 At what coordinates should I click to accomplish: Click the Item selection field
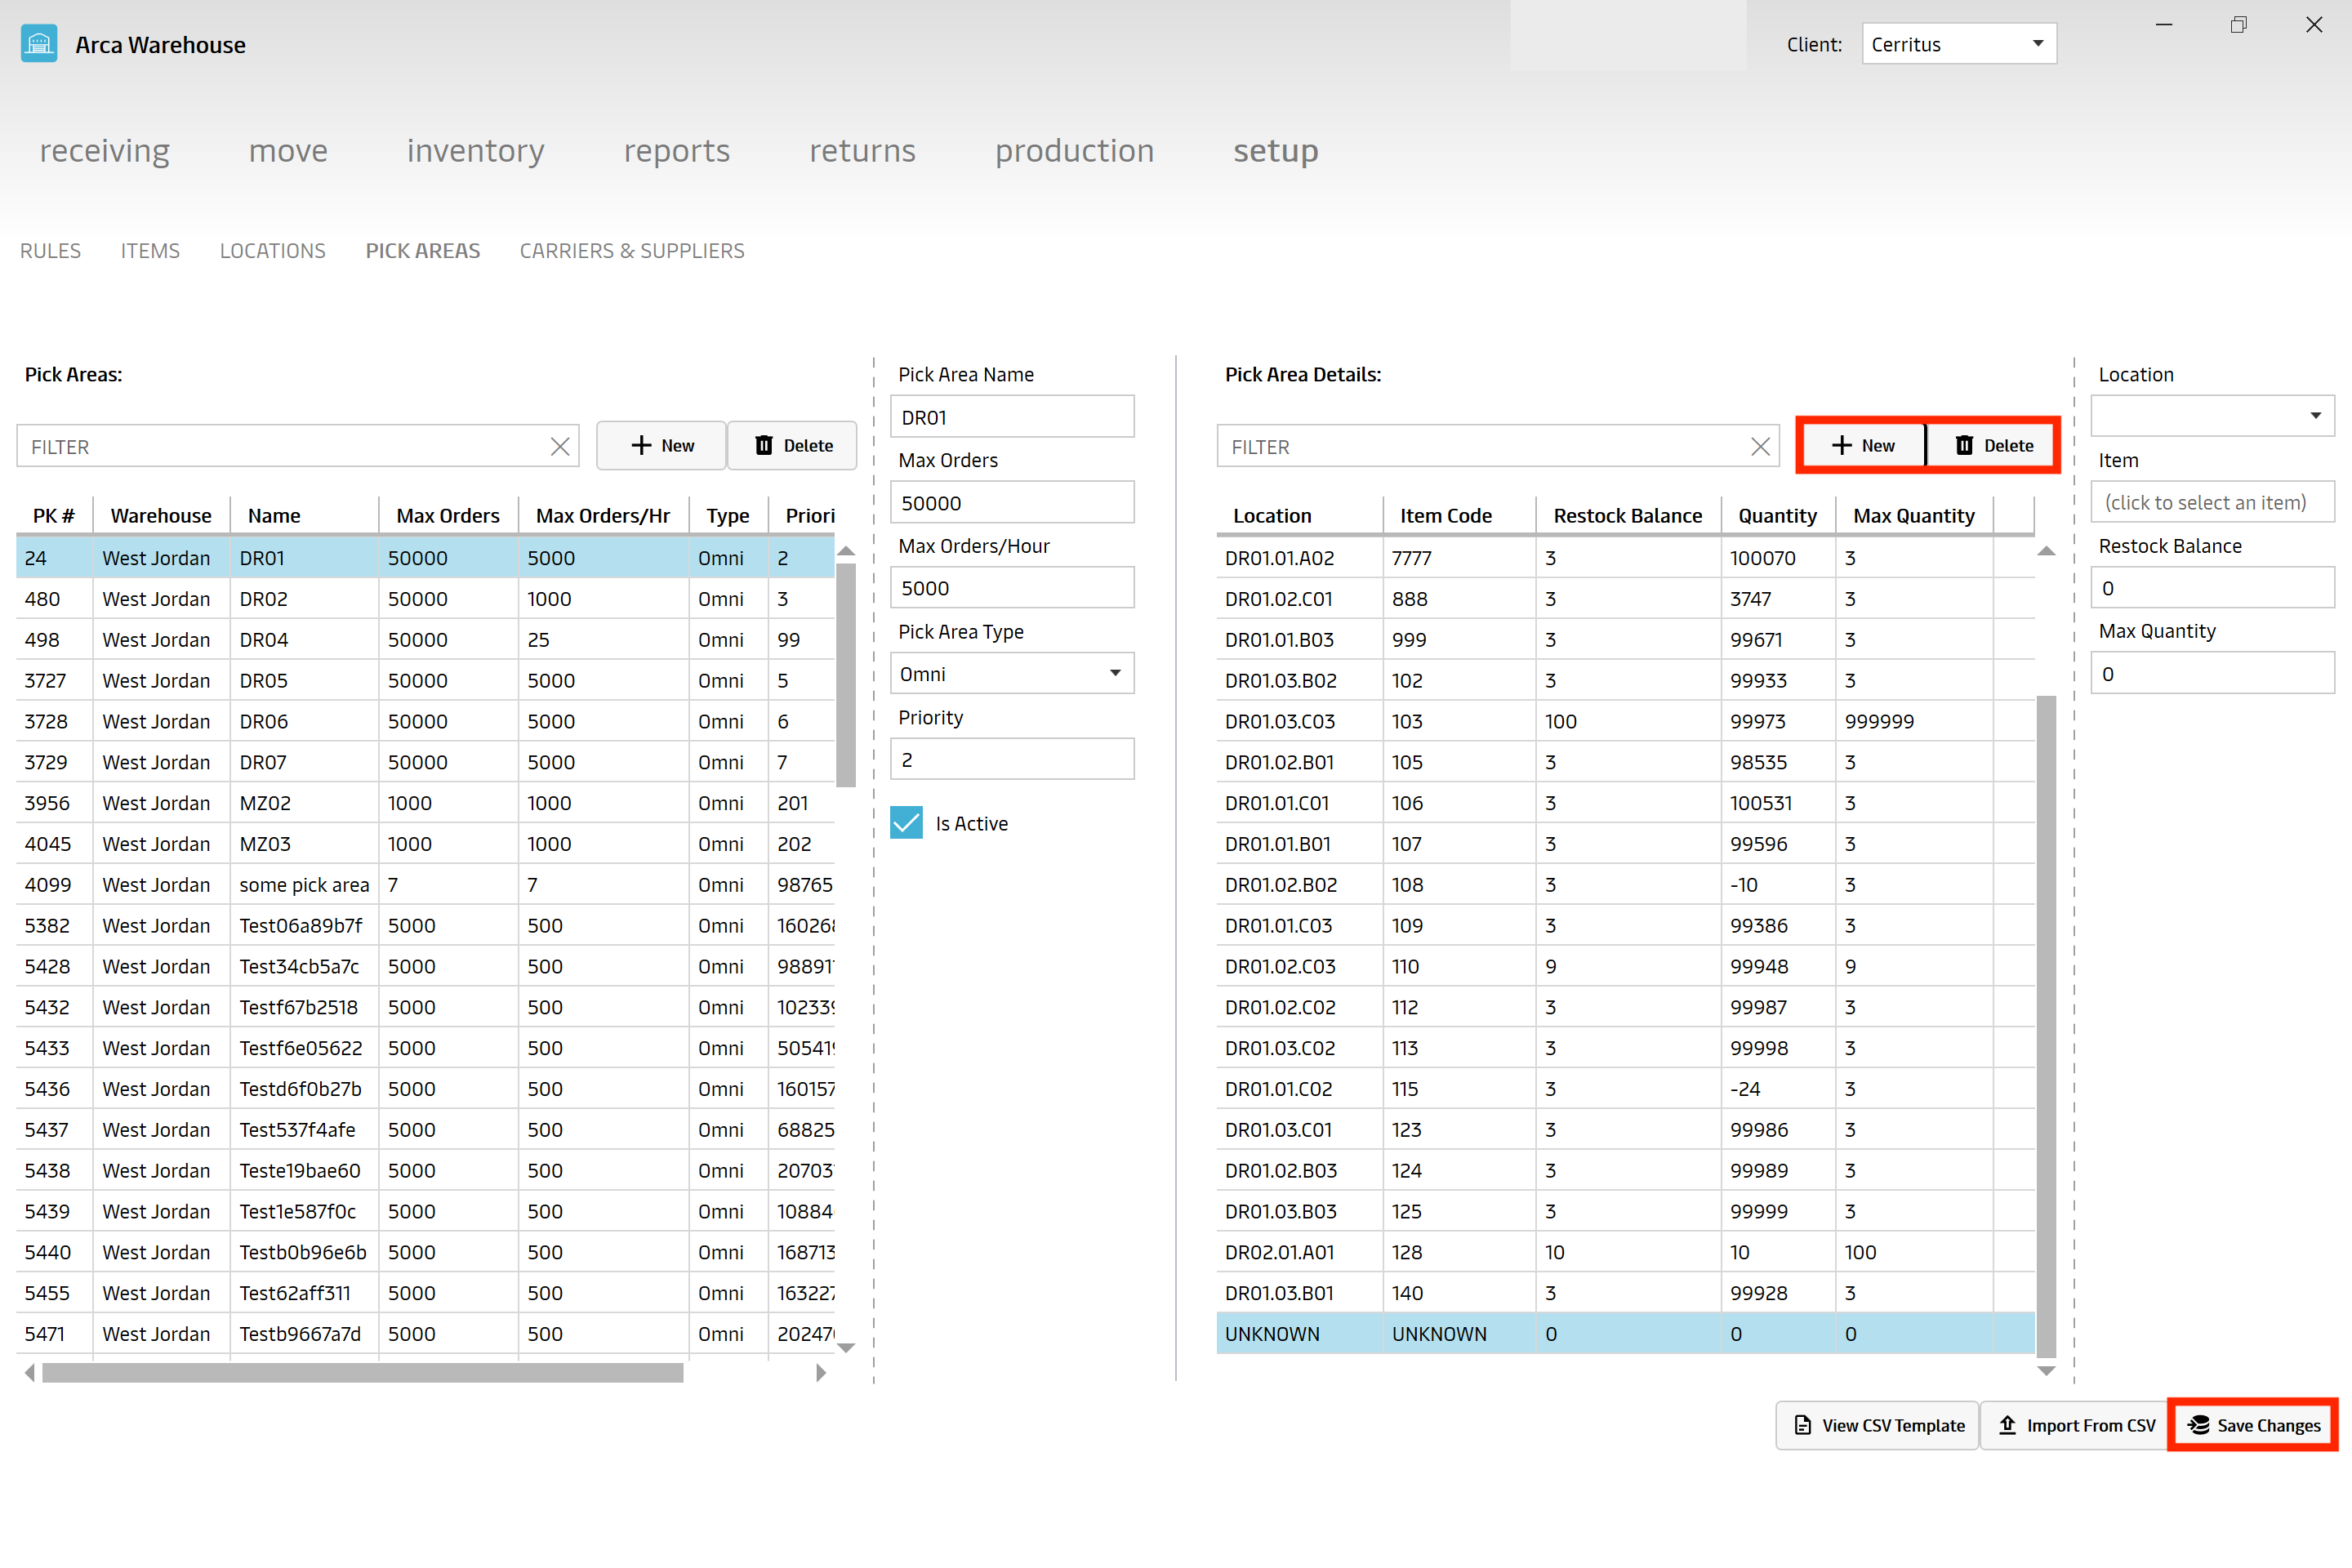point(2212,502)
